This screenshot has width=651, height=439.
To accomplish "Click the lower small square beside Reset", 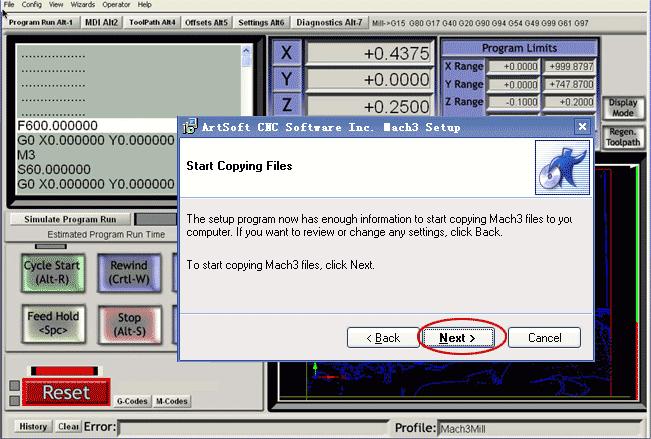I will 15,401.
